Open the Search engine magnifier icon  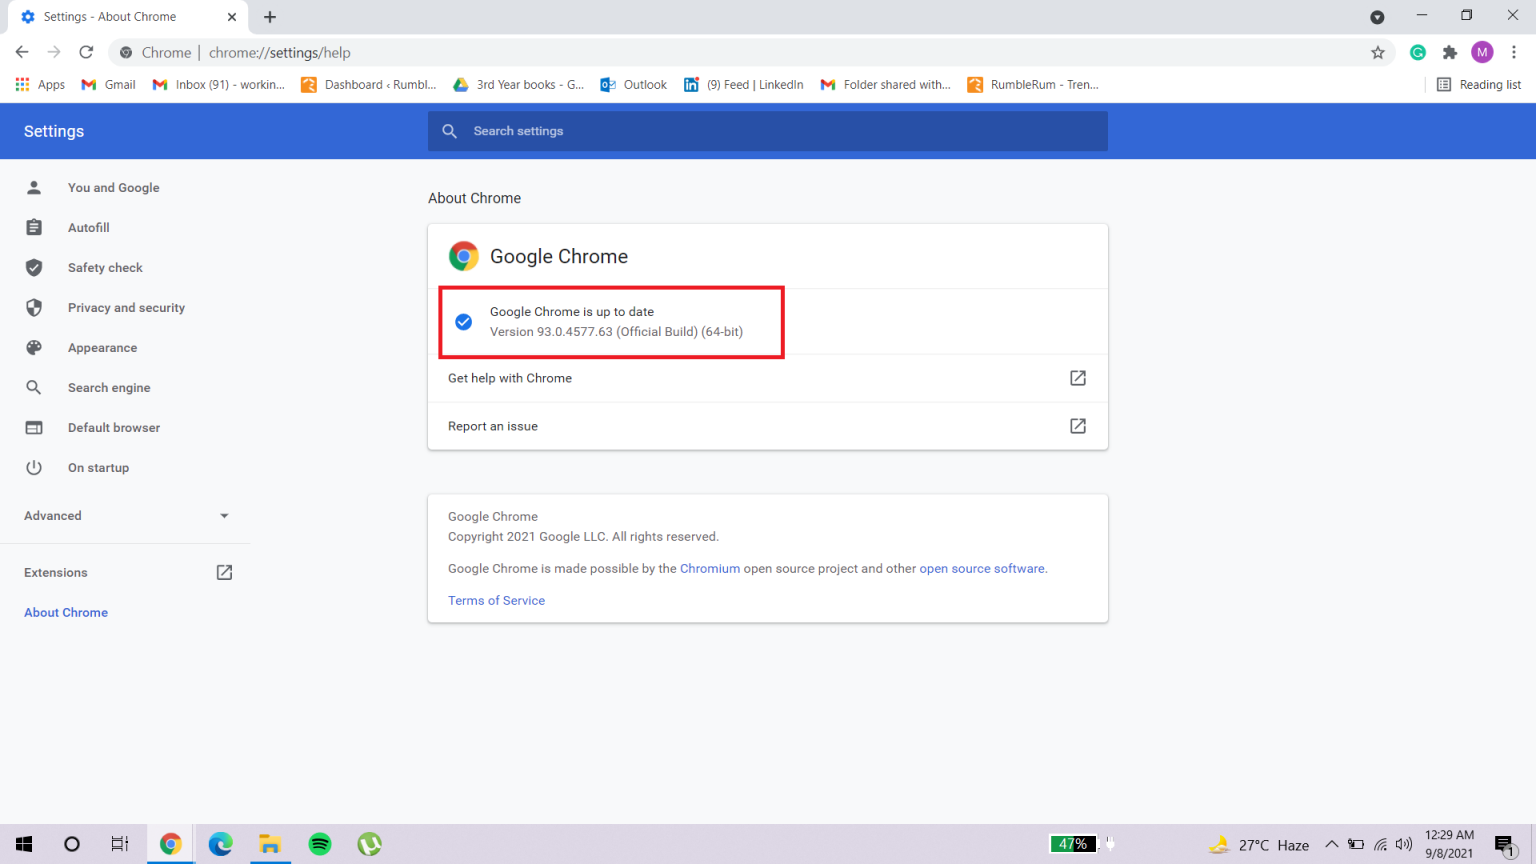coord(34,387)
